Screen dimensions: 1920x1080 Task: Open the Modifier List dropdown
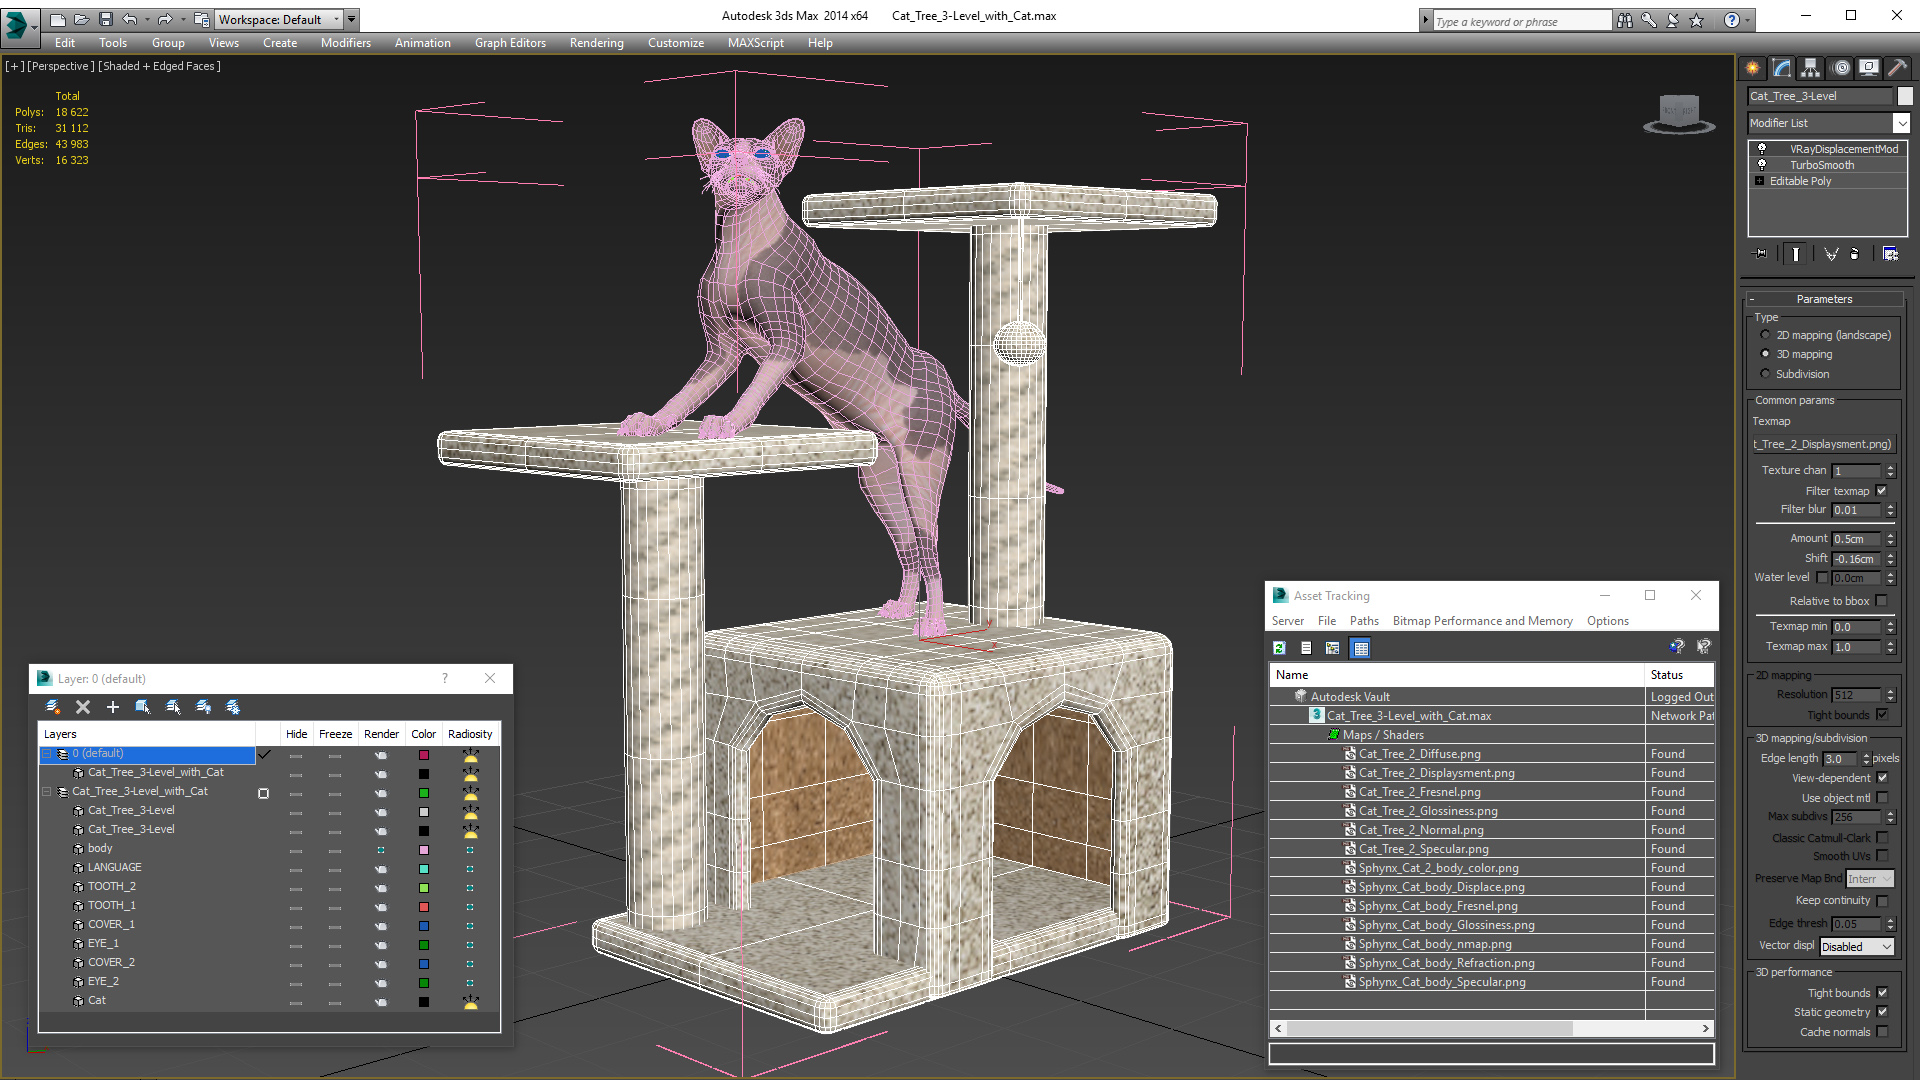(x=1901, y=123)
